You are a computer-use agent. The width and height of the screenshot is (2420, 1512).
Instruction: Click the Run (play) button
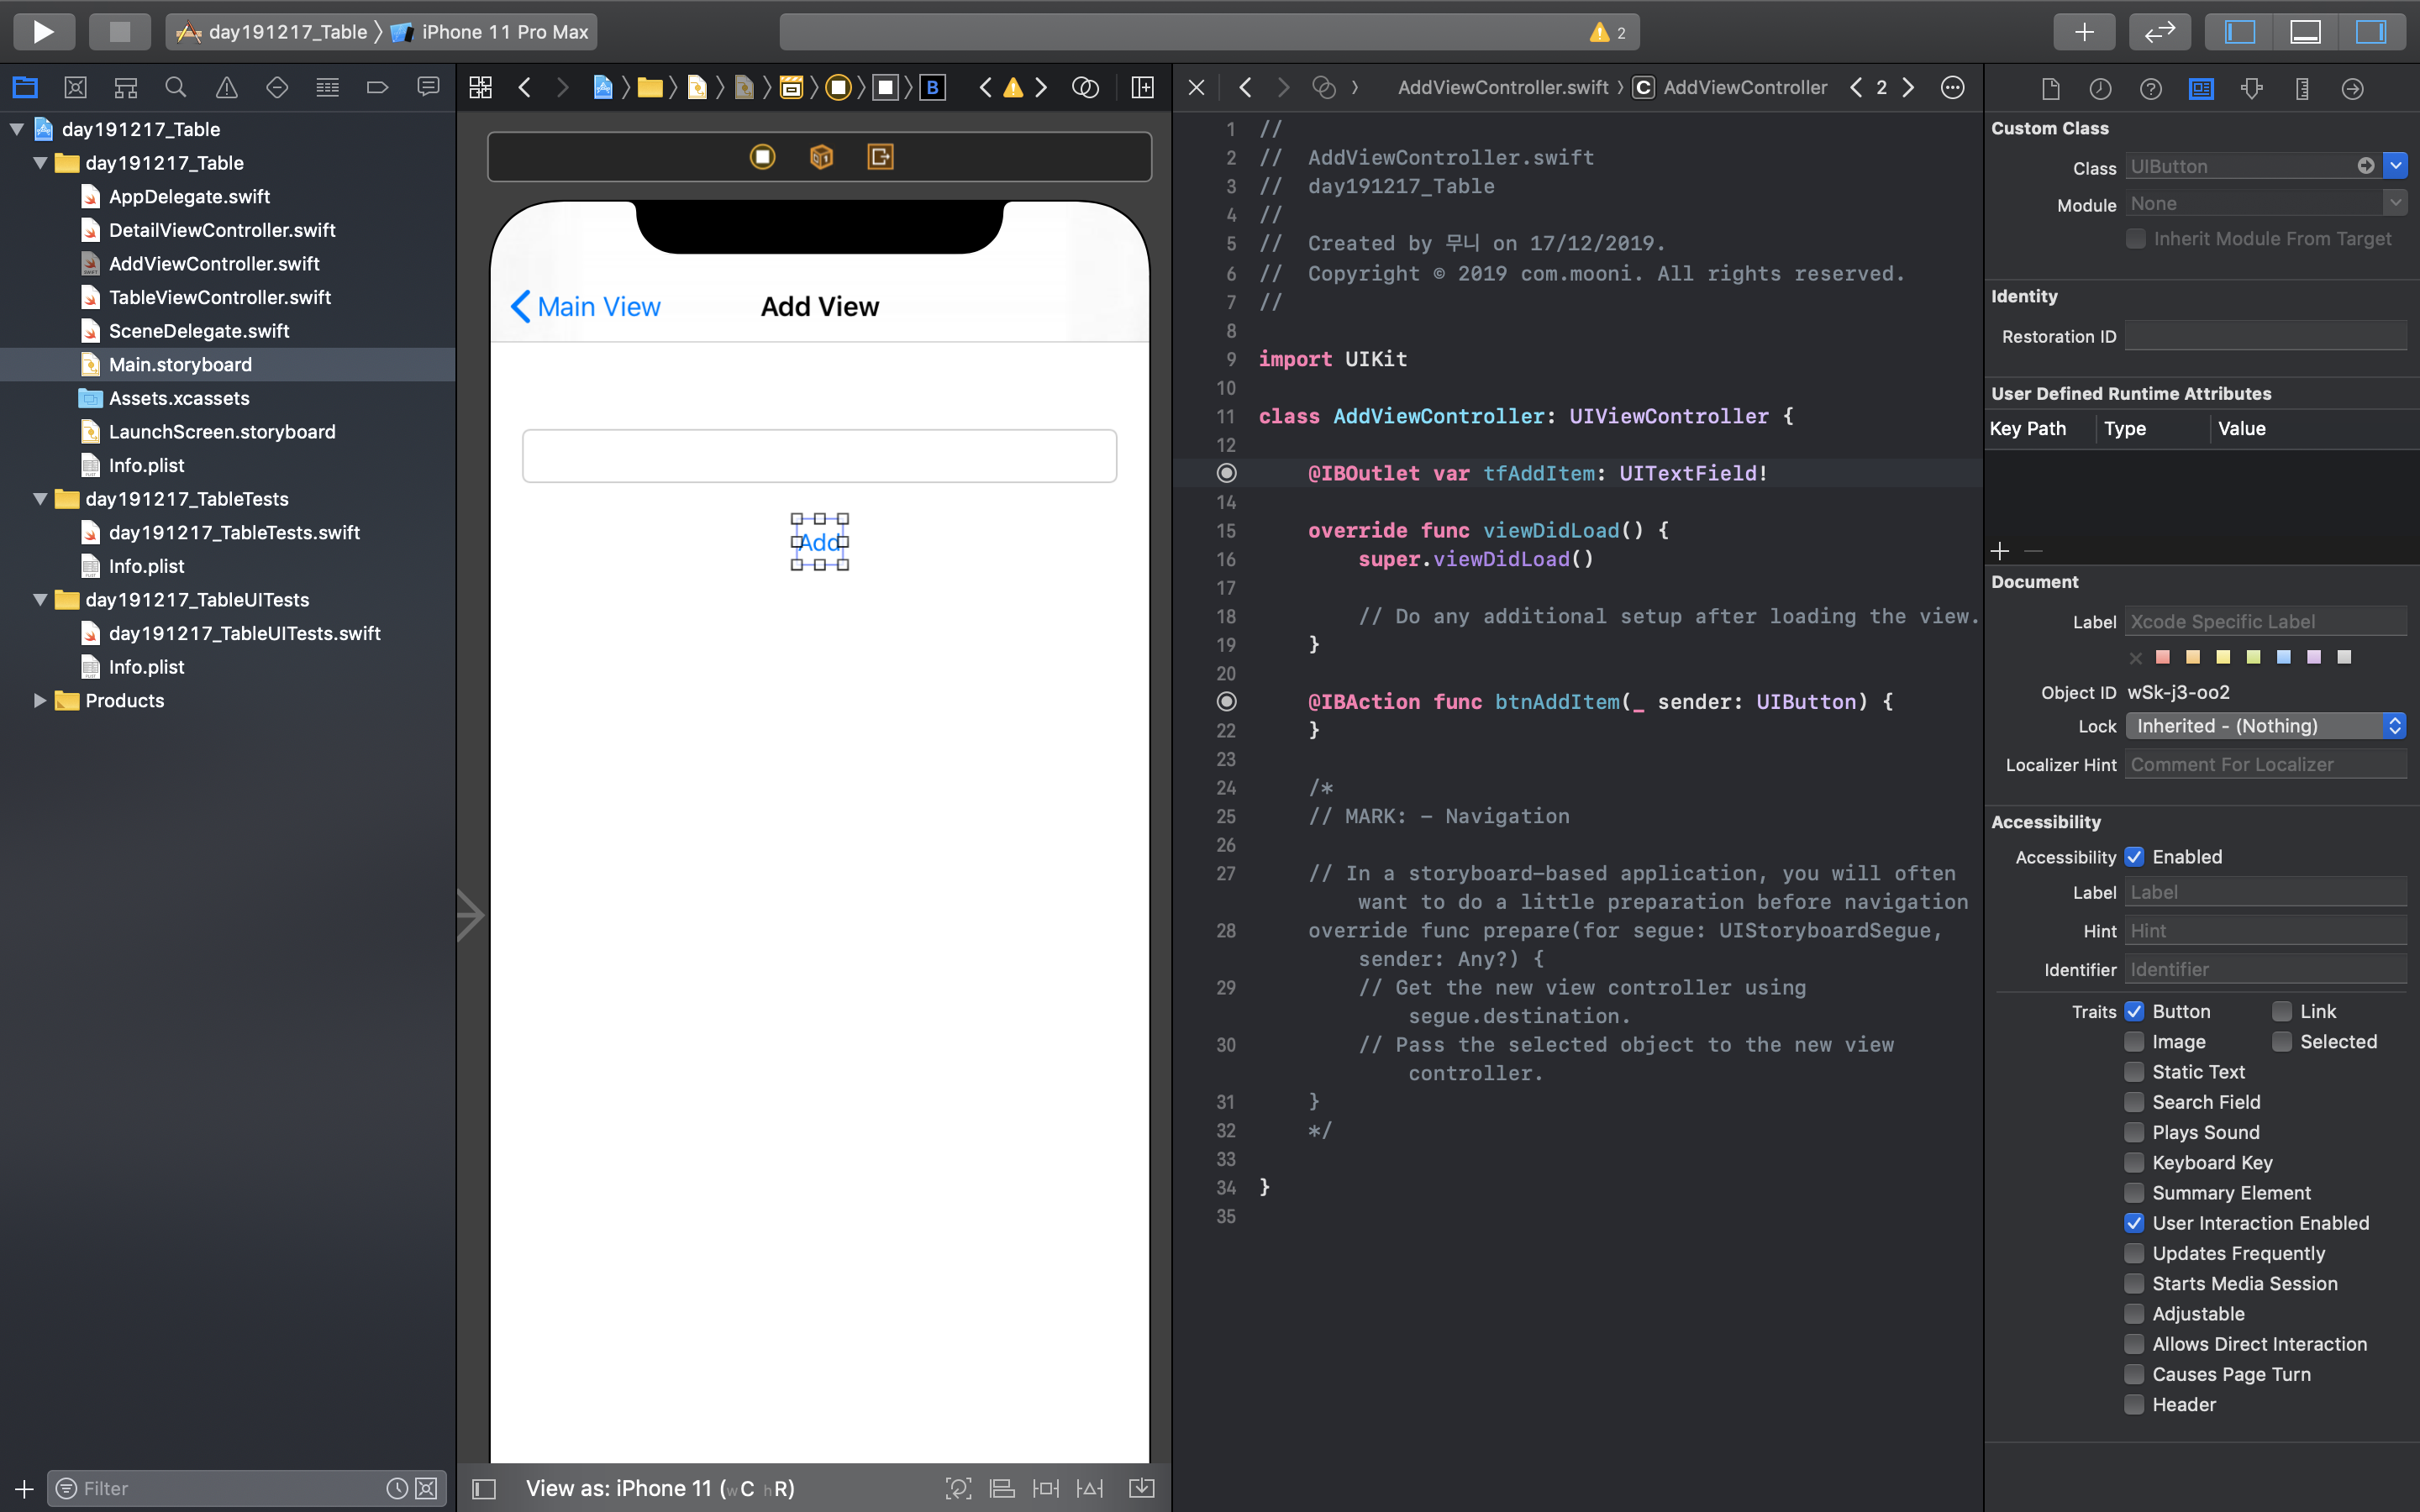point(43,31)
